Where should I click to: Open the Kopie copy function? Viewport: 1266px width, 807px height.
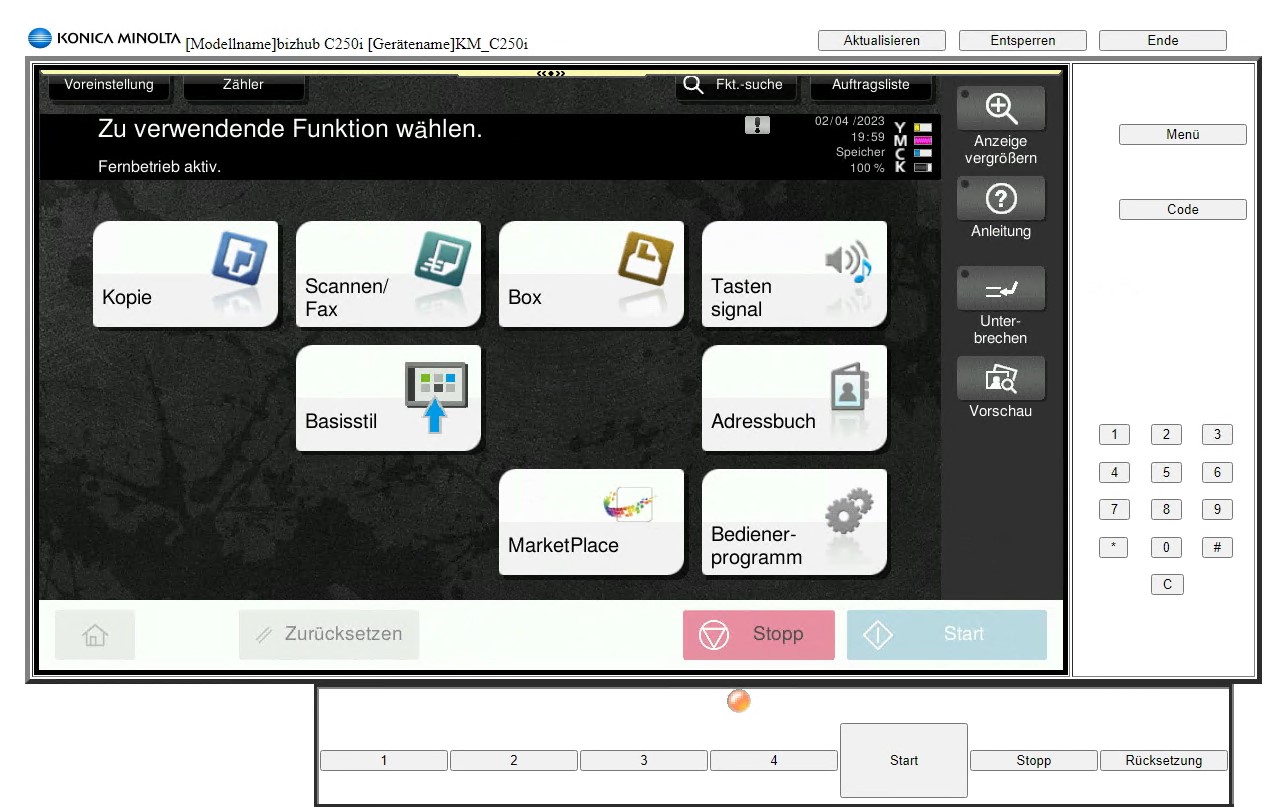[x=185, y=274]
